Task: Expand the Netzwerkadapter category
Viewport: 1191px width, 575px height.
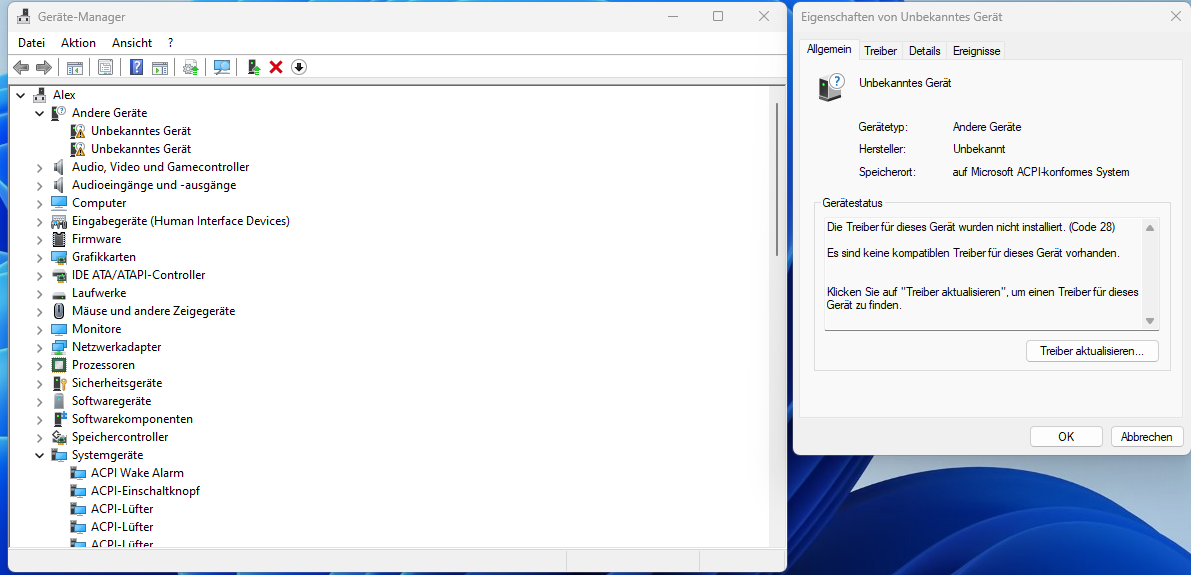Action: 39,347
